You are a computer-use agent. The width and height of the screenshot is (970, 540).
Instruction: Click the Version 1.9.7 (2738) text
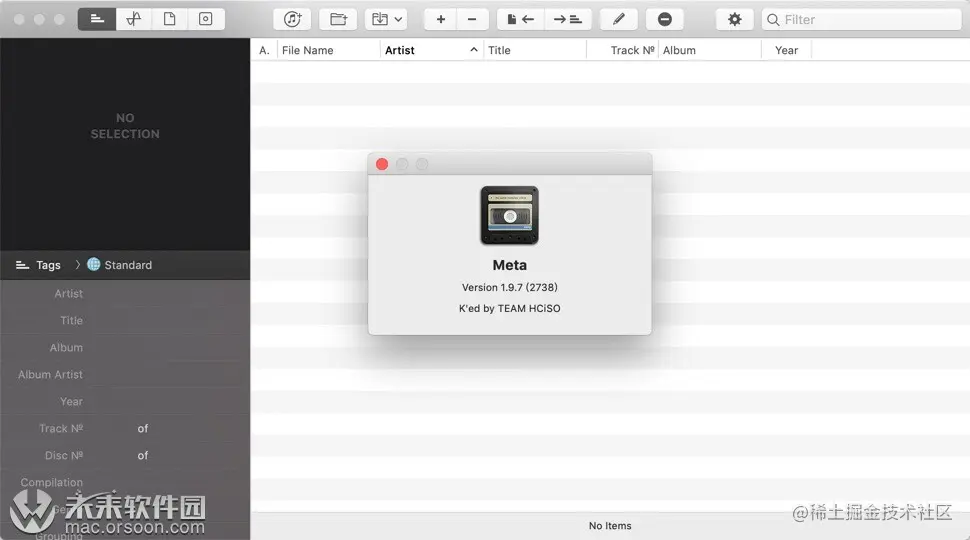(x=510, y=287)
